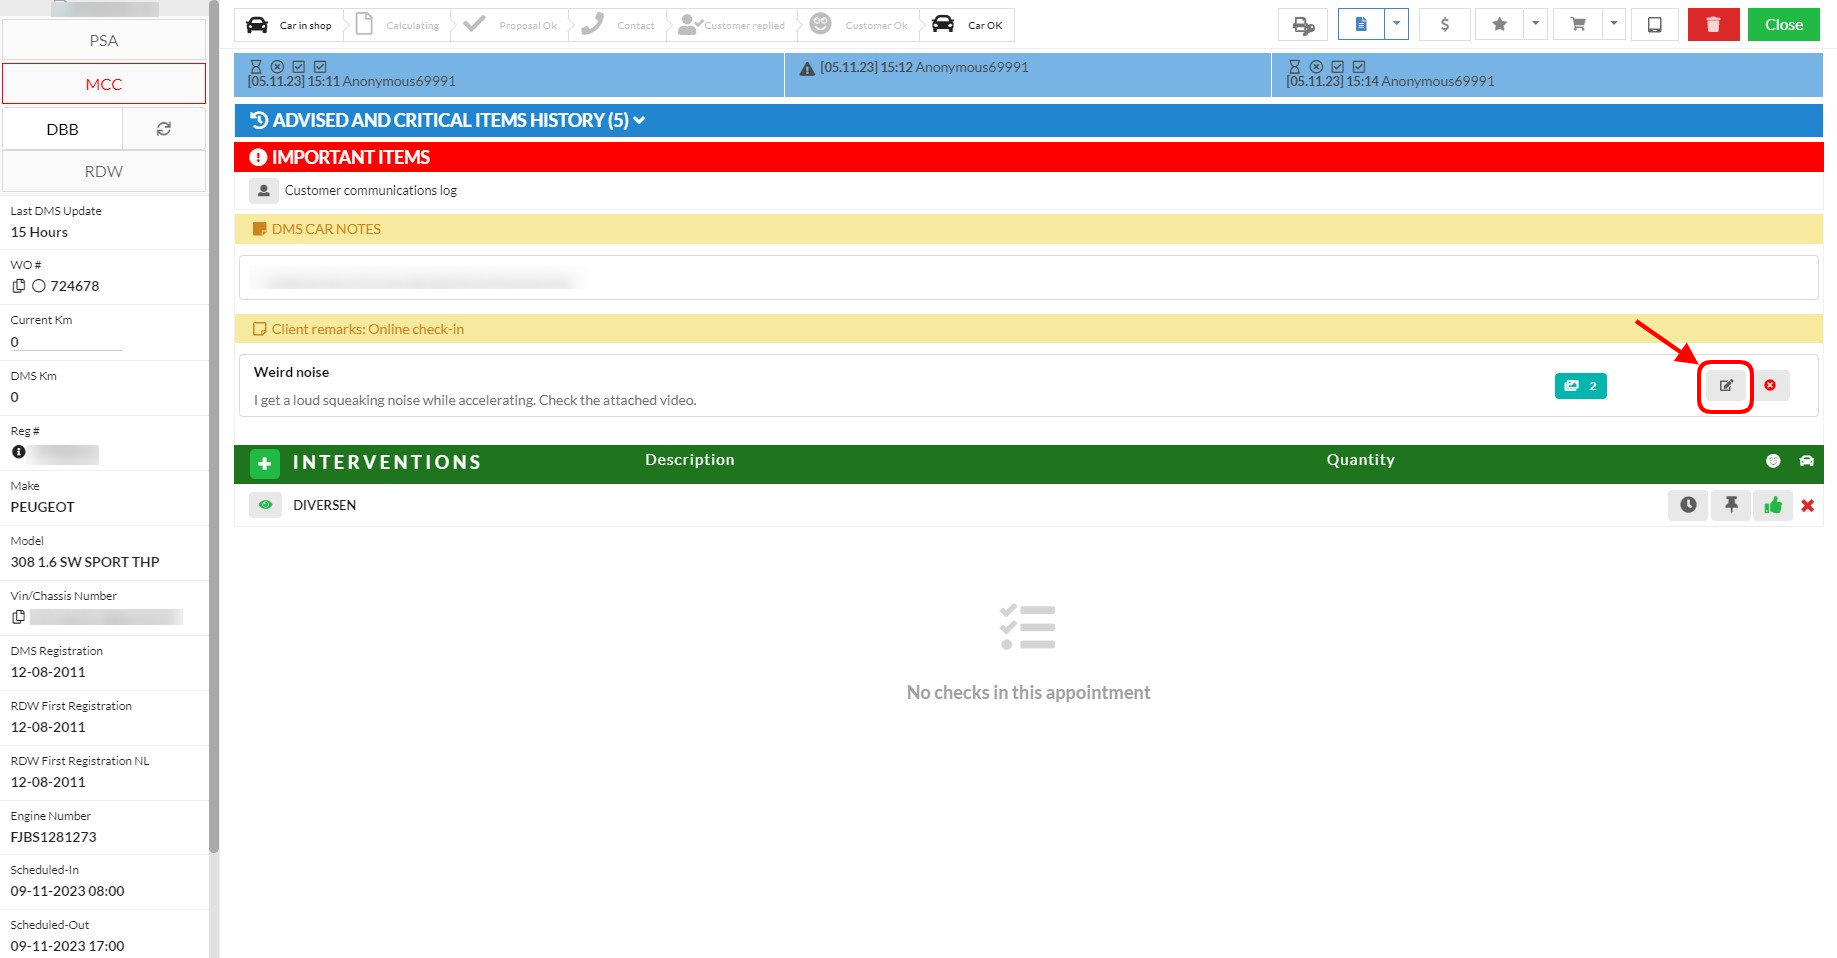
Task: Click the red trash delete button
Action: 1713,25
